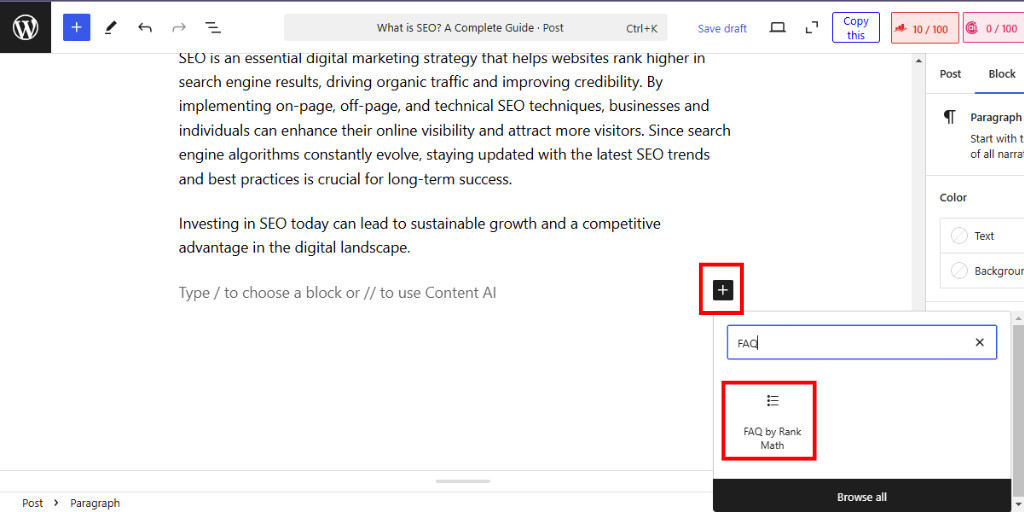
Task: Select Paragraph in the bottom breadcrumb
Action: coord(95,503)
